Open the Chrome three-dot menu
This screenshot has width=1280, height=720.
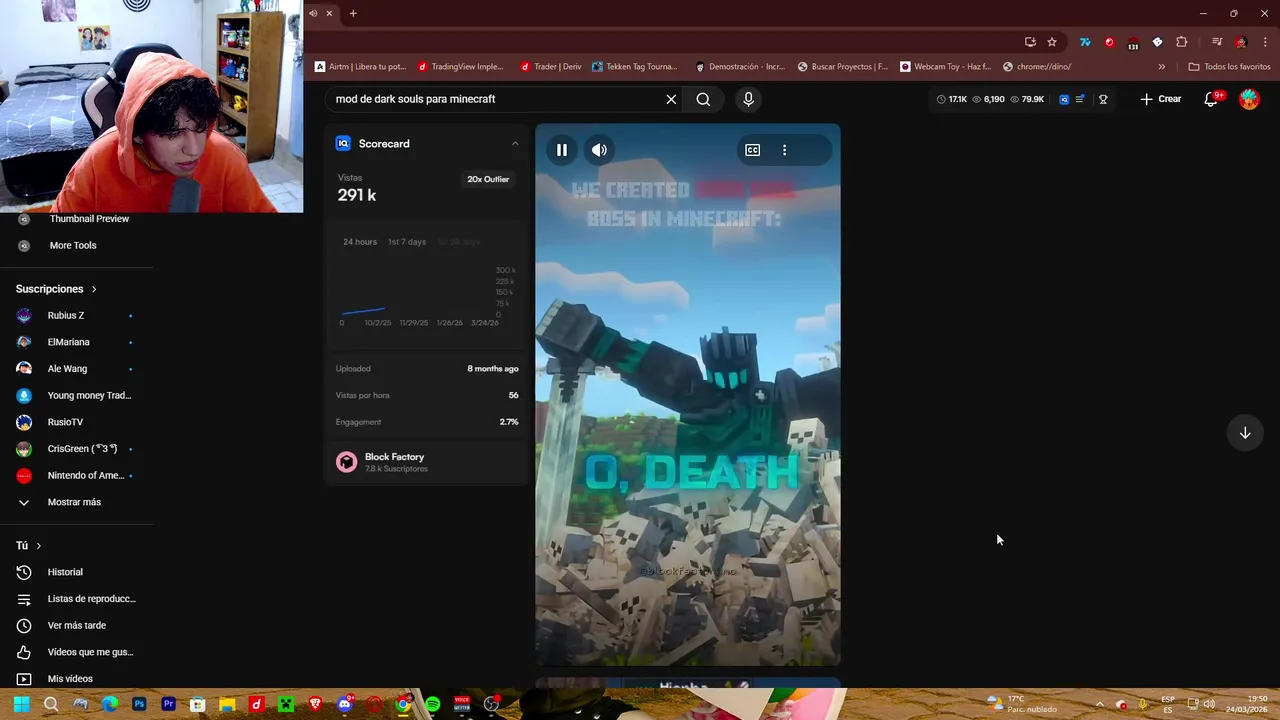pos(1265,42)
